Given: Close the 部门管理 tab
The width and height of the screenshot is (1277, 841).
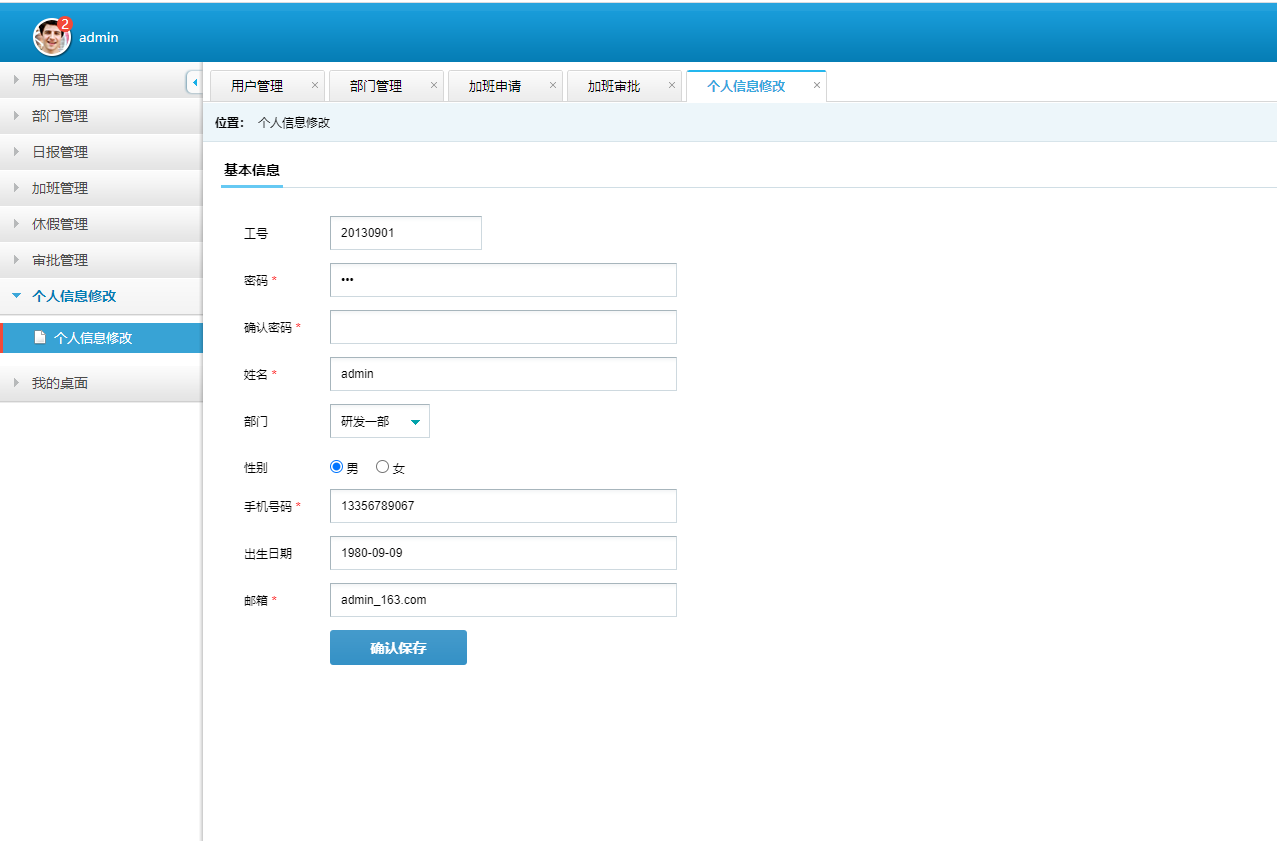Looking at the screenshot, I should pyautogui.click(x=434, y=86).
